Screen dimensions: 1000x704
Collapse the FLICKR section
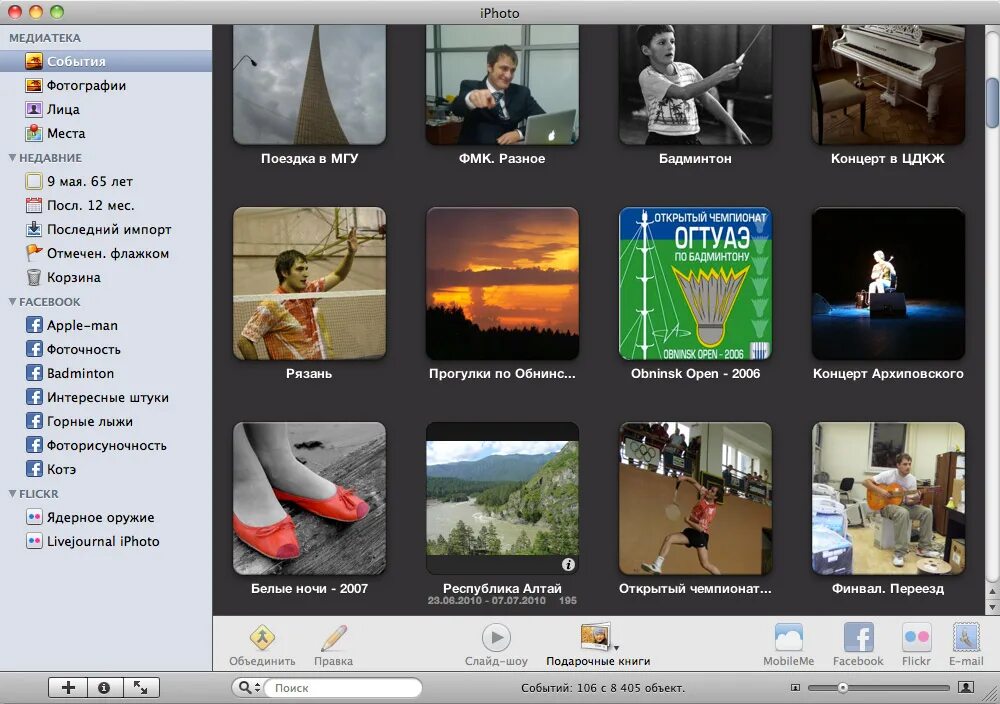12,494
